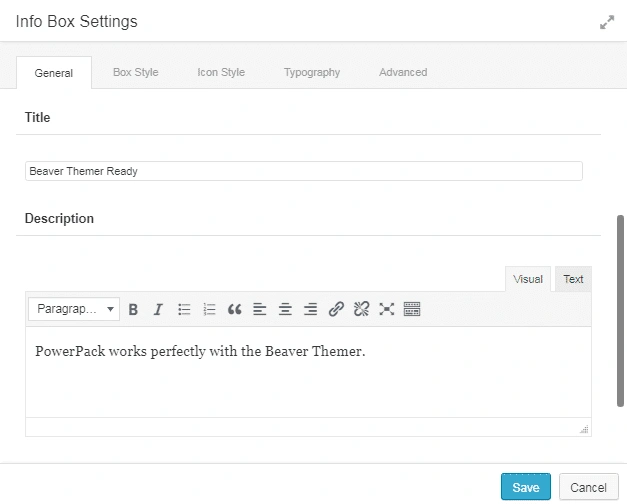This screenshot has width=627, height=504.
Task: Insert a link with the link icon
Action: 336,310
